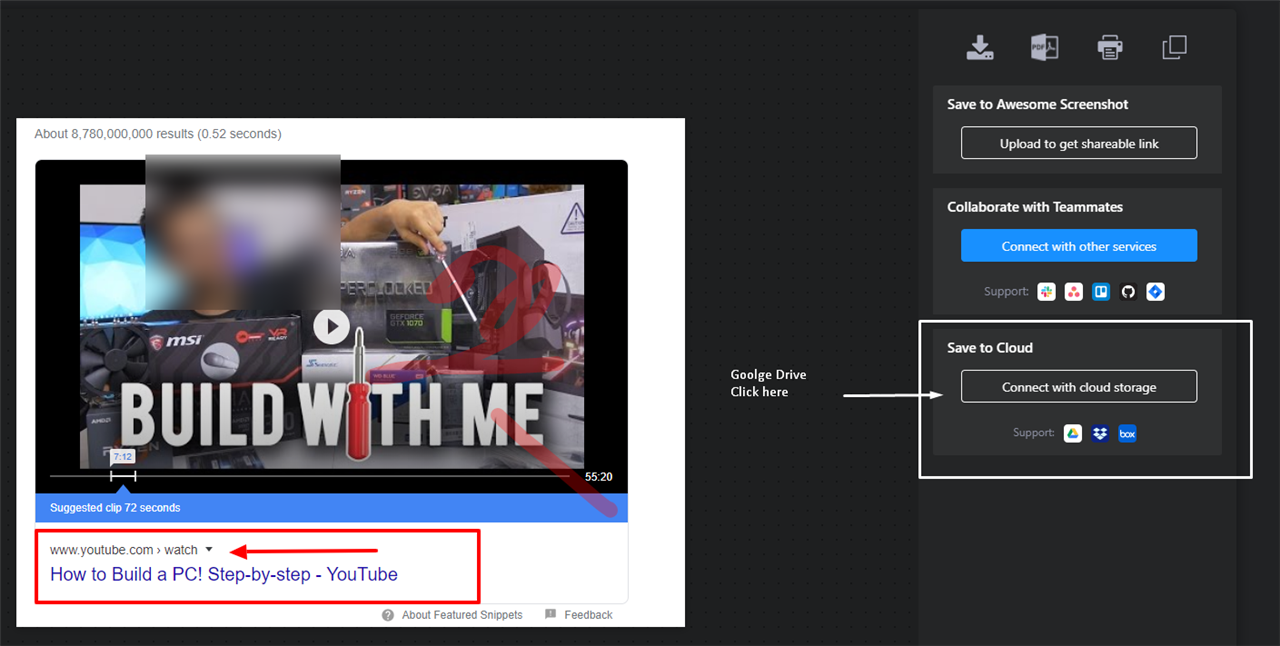The width and height of the screenshot is (1280, 646).
Task: Click the copy screenshot icon
Action: click(1174, 47)
